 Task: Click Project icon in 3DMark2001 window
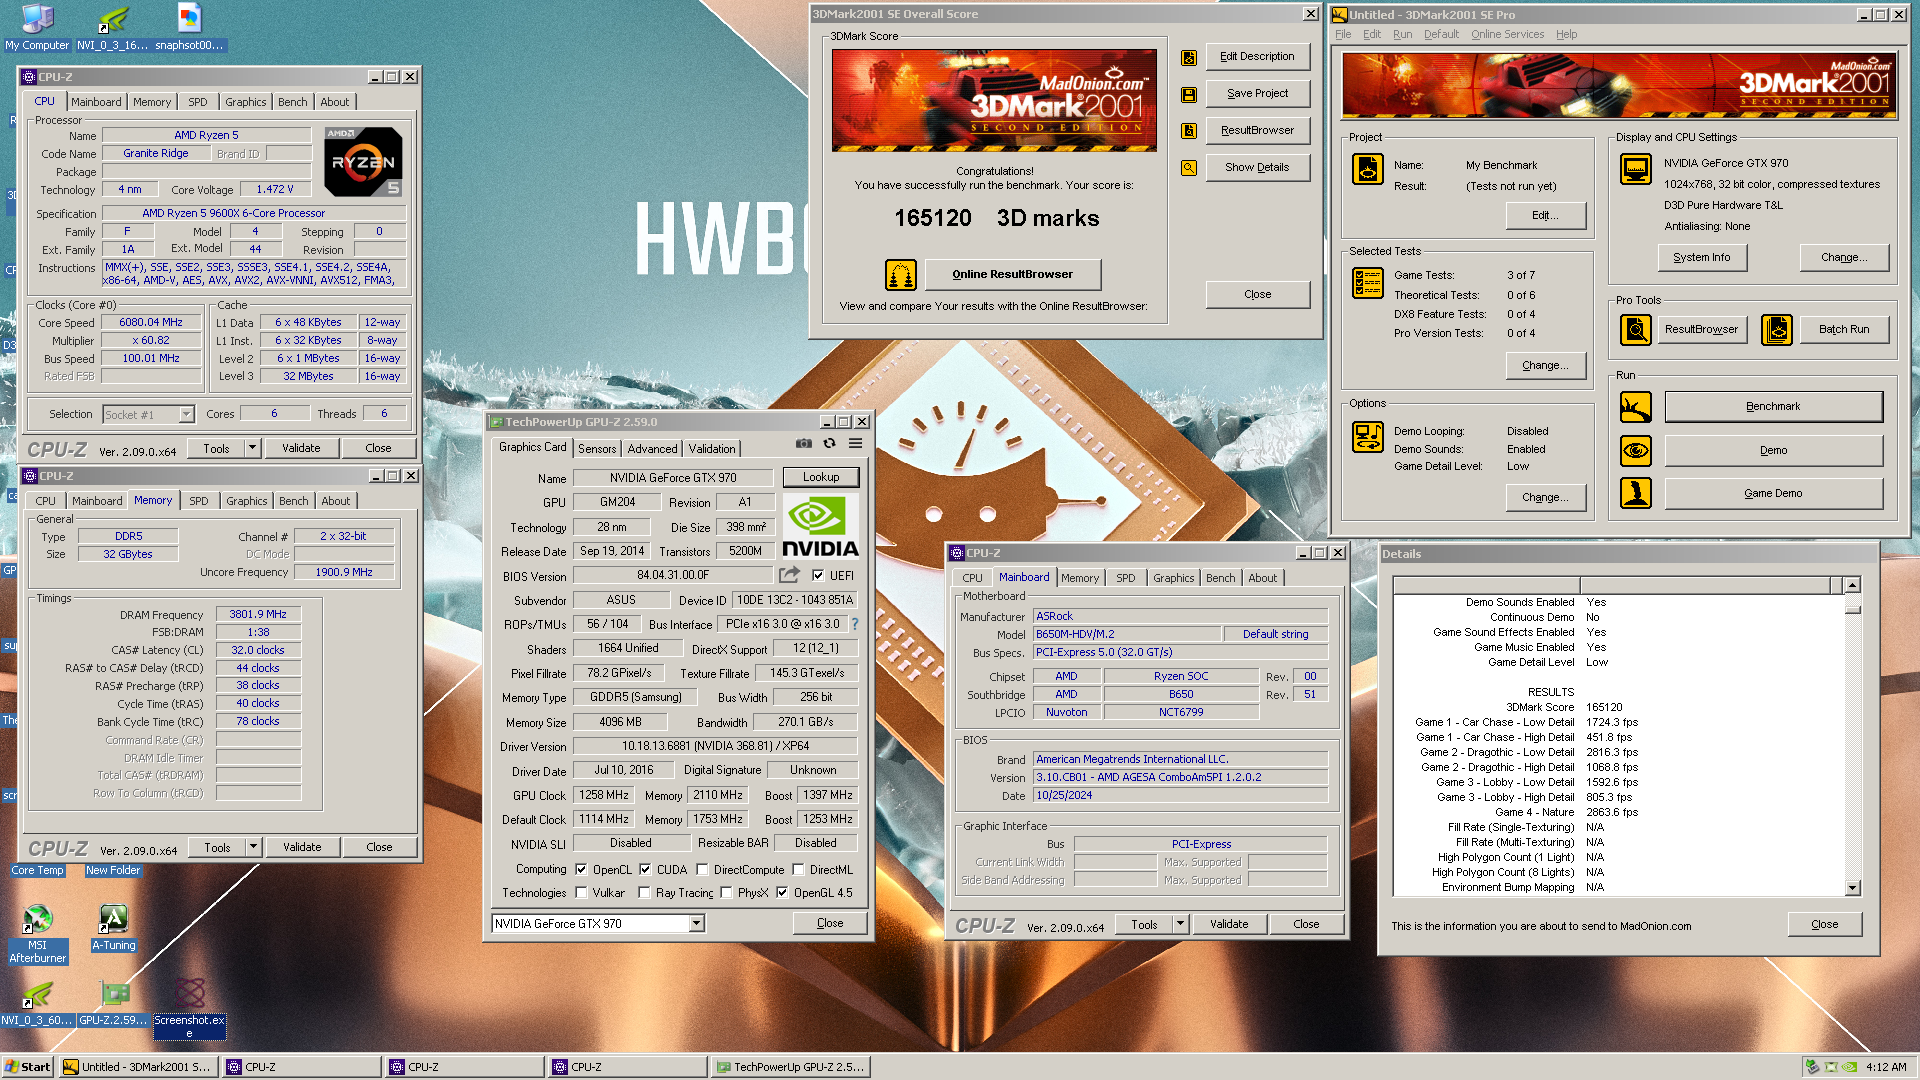1367,169
